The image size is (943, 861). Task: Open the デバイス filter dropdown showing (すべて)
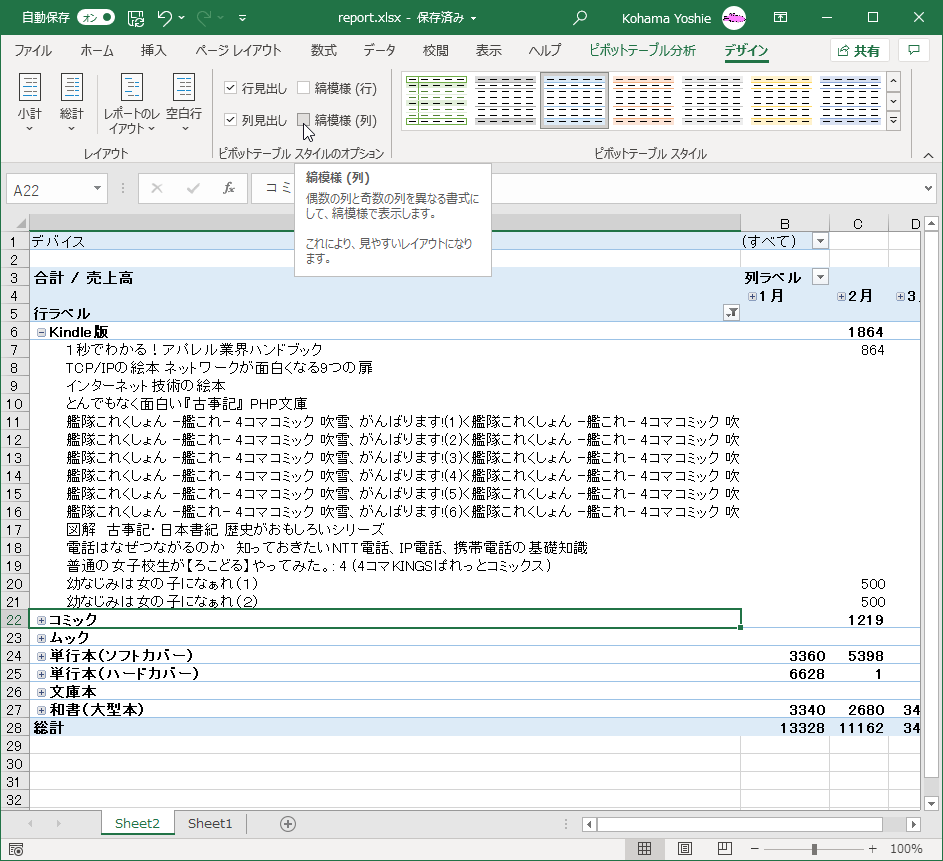[x=820, y=240]
